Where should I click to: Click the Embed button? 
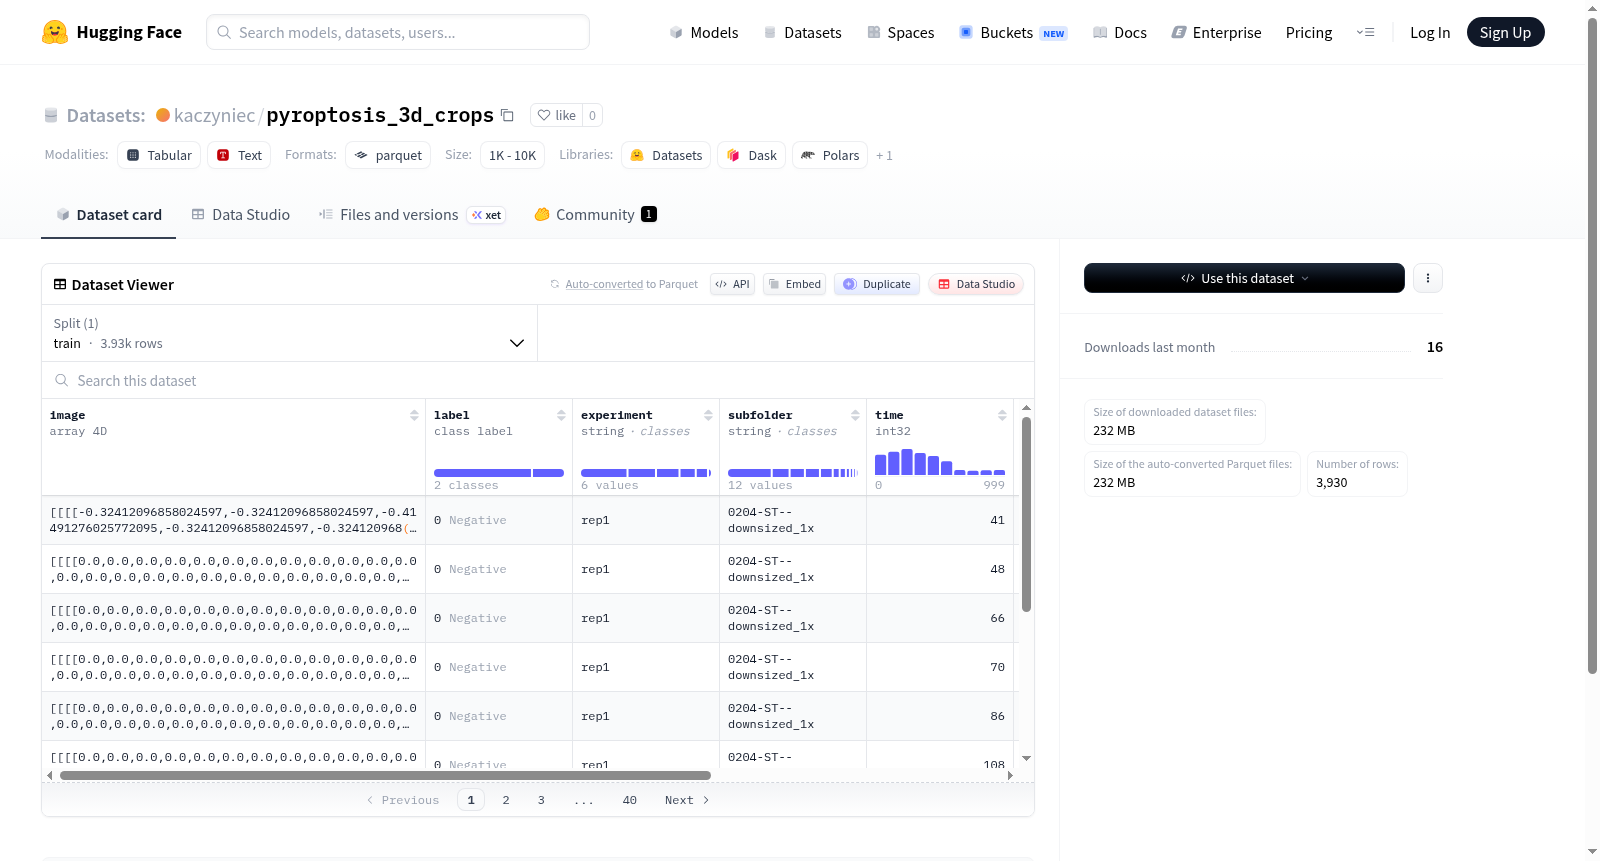(795, 284)
